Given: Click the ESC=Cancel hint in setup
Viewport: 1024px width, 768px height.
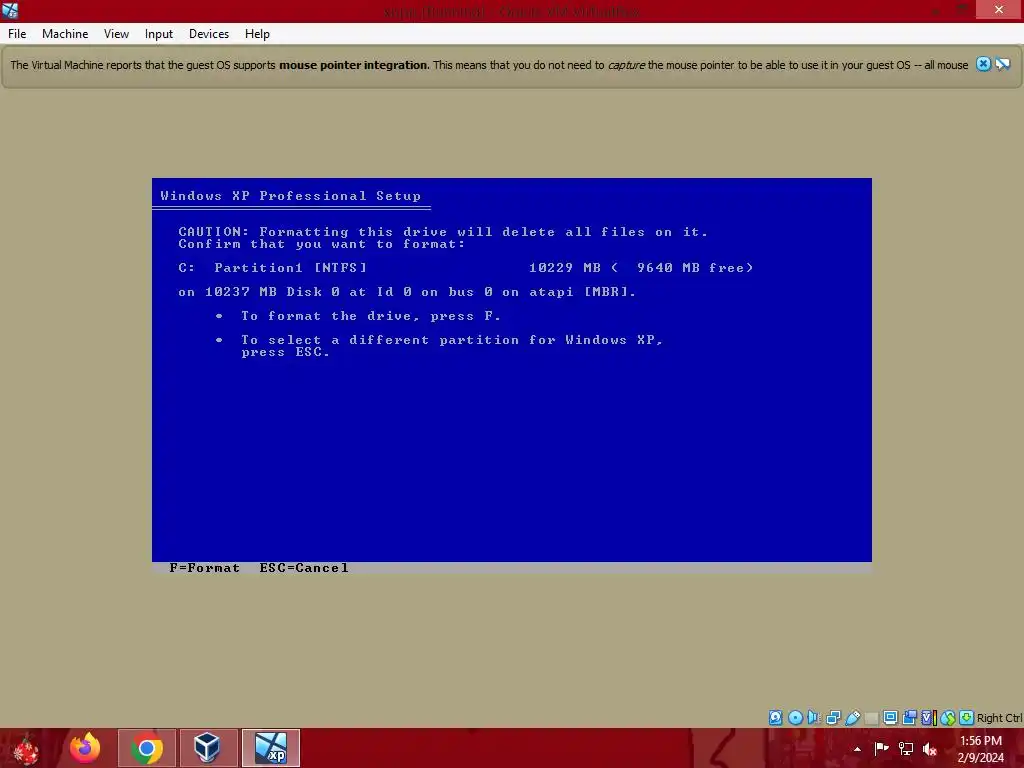Looking at the screenshot, I should (x=304, y=568).
